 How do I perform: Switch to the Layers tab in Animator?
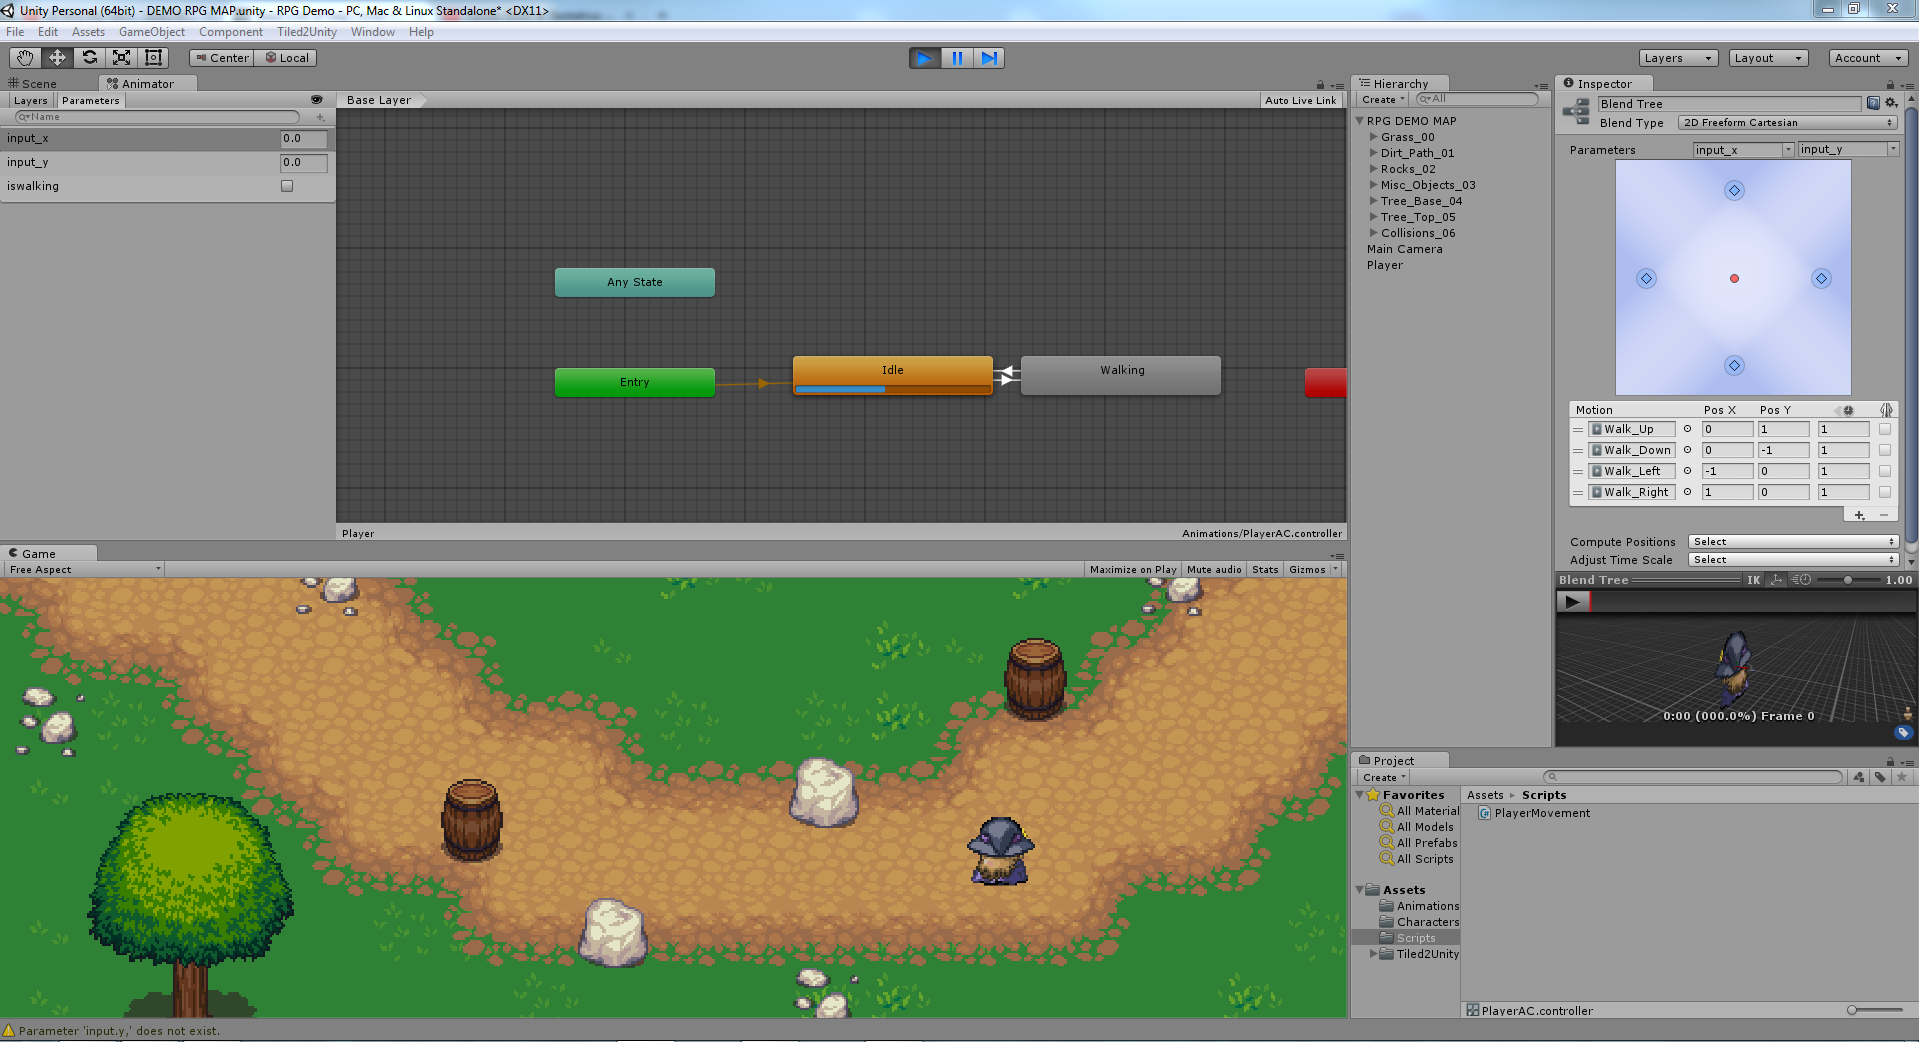(30, 101)
